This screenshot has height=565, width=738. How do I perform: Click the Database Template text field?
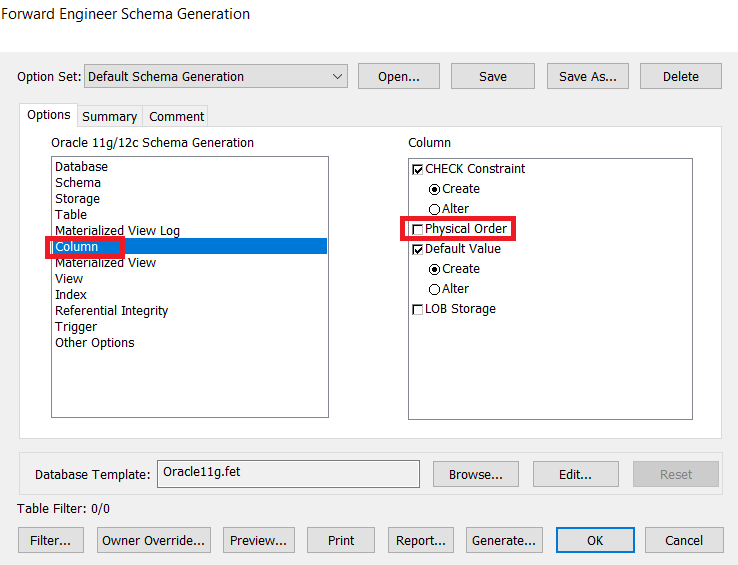[288, 473]
